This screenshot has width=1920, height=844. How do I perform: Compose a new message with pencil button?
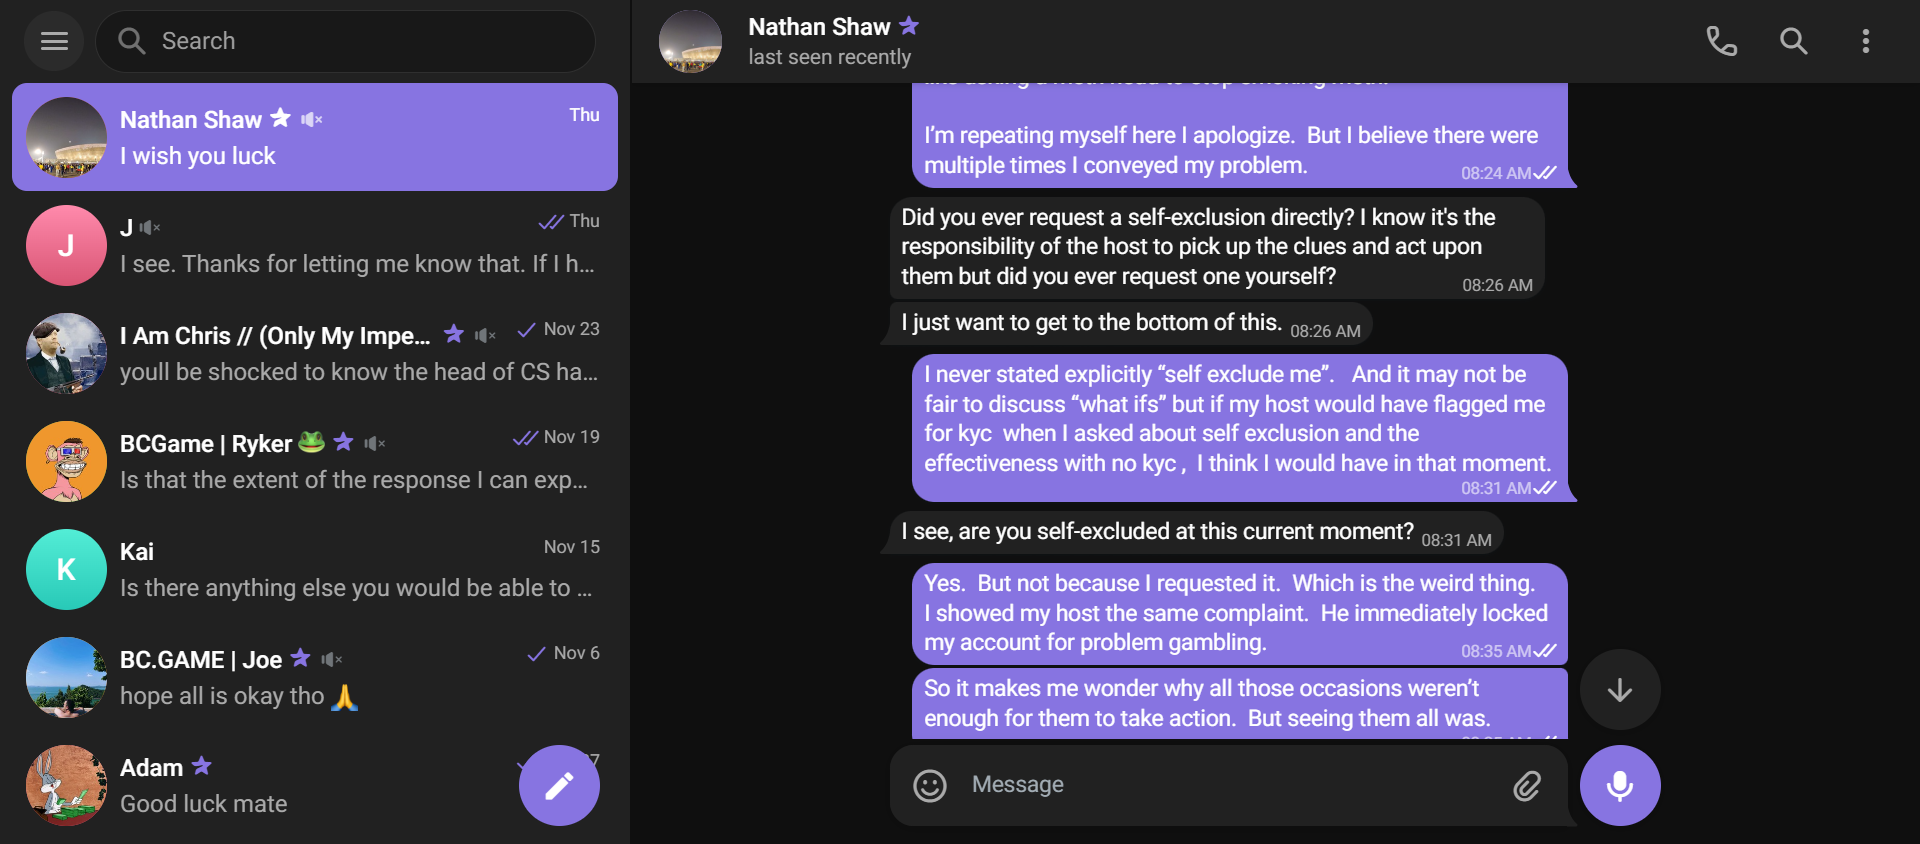coord(559,786)
